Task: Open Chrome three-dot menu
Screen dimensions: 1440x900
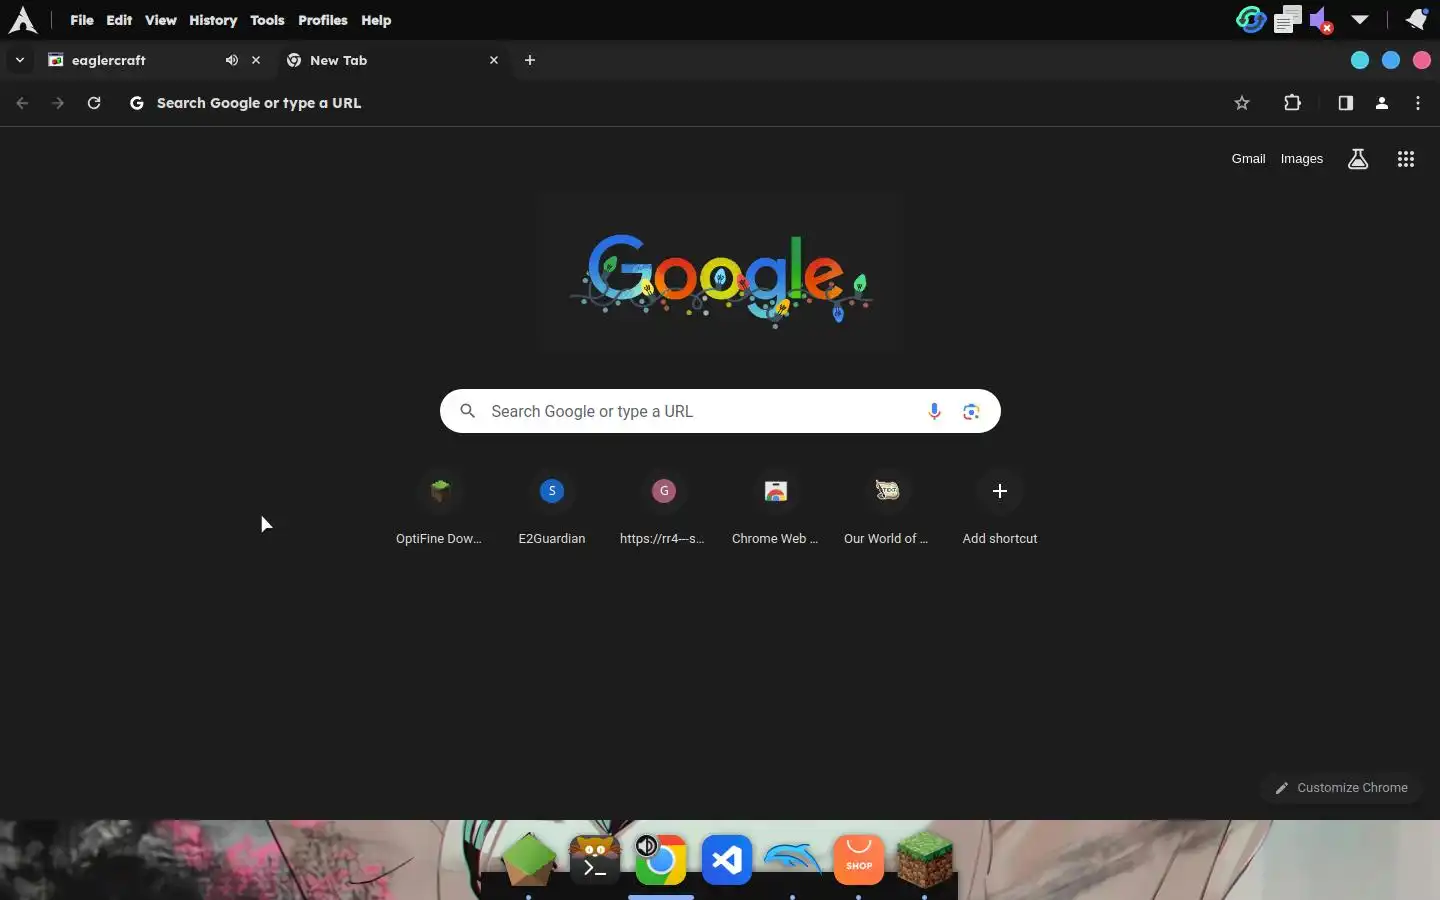Action: 1418,103
